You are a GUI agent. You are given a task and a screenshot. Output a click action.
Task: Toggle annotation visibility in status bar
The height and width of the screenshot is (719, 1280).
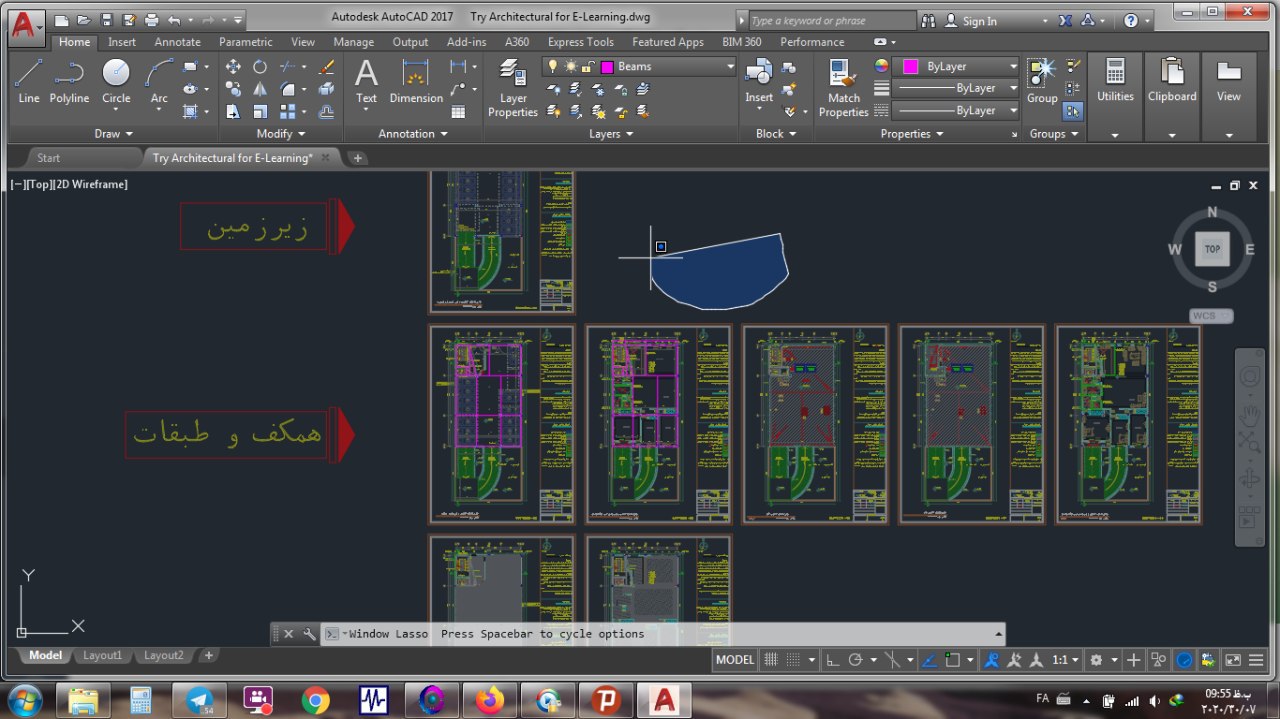coord(991,660)
